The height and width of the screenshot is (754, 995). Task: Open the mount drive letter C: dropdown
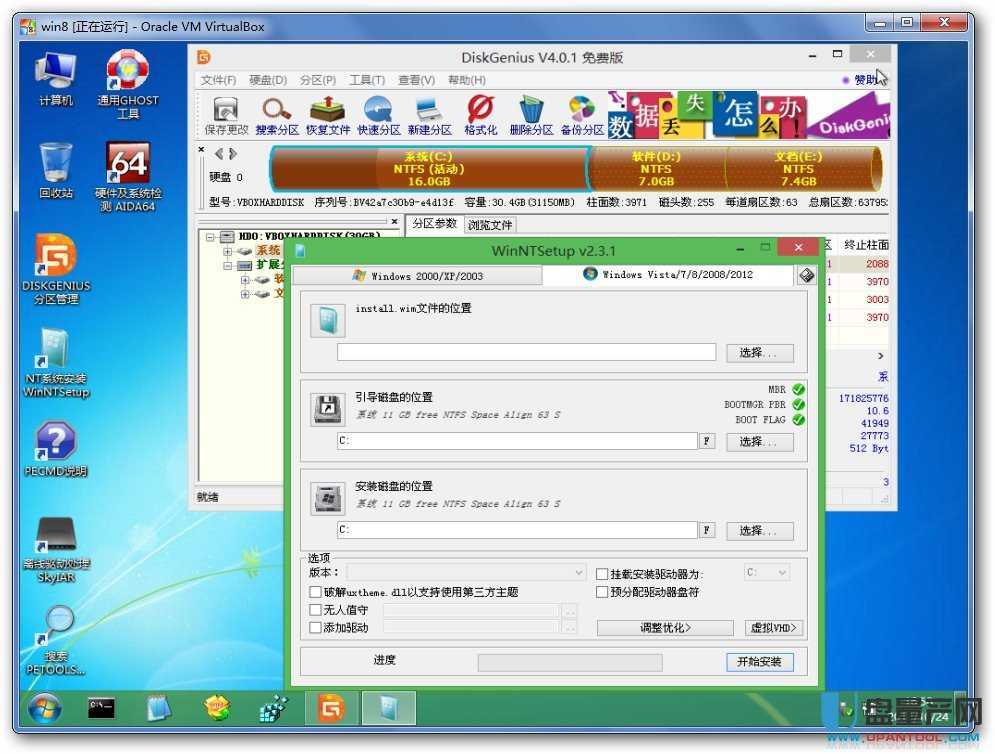click(x=767, y=573)
